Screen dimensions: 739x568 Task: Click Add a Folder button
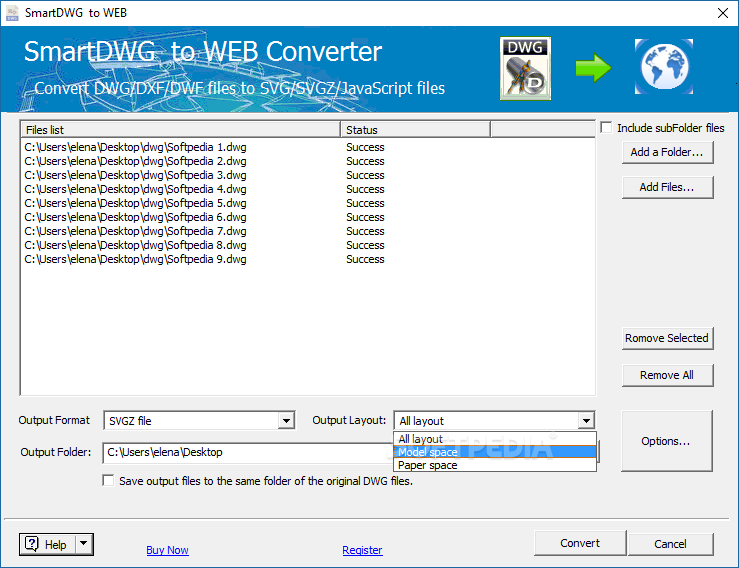tap(667, 152)
